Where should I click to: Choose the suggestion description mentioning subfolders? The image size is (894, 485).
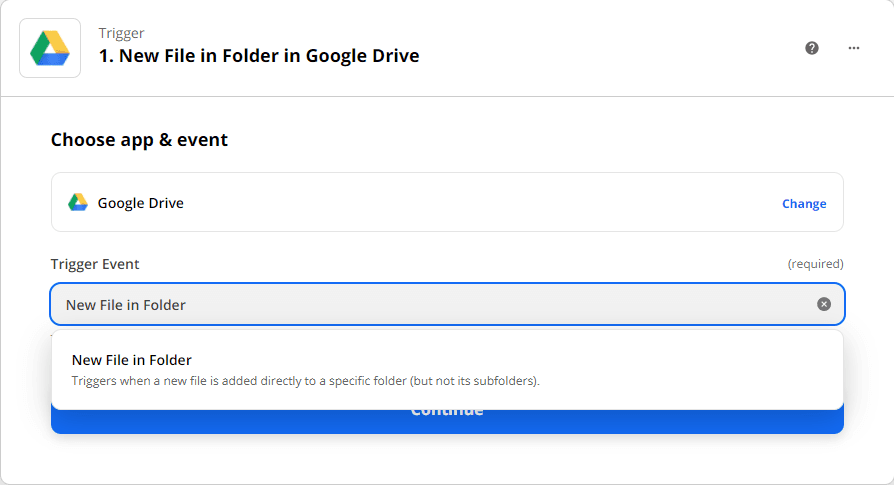pyautogui.click(x=306, y=381)
